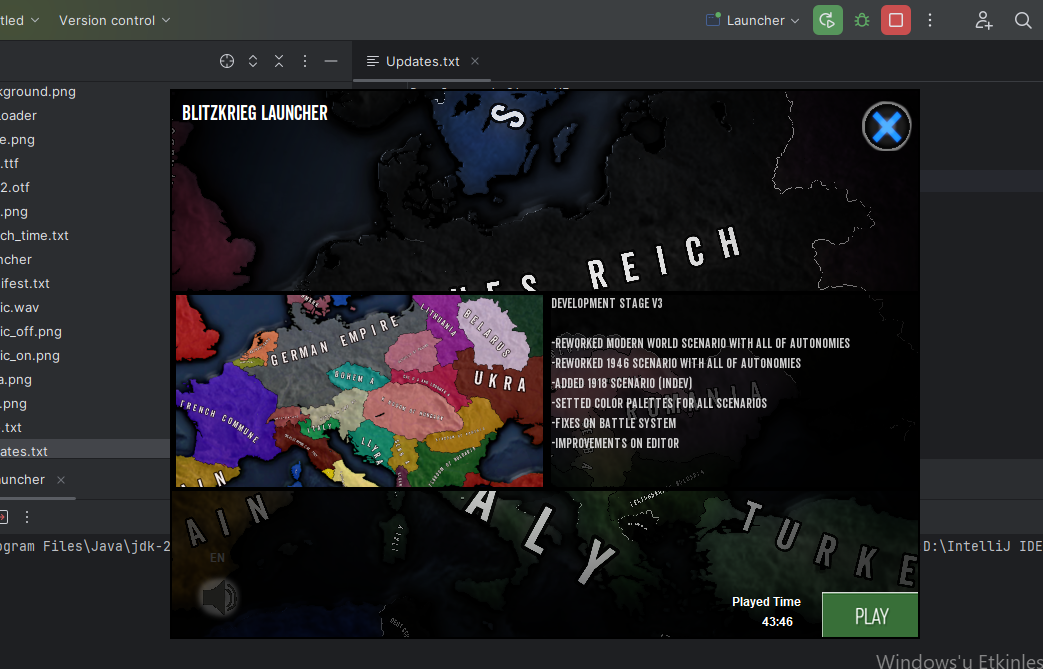Click the IMPROVEMENTS ON EDITOR line

615,443
